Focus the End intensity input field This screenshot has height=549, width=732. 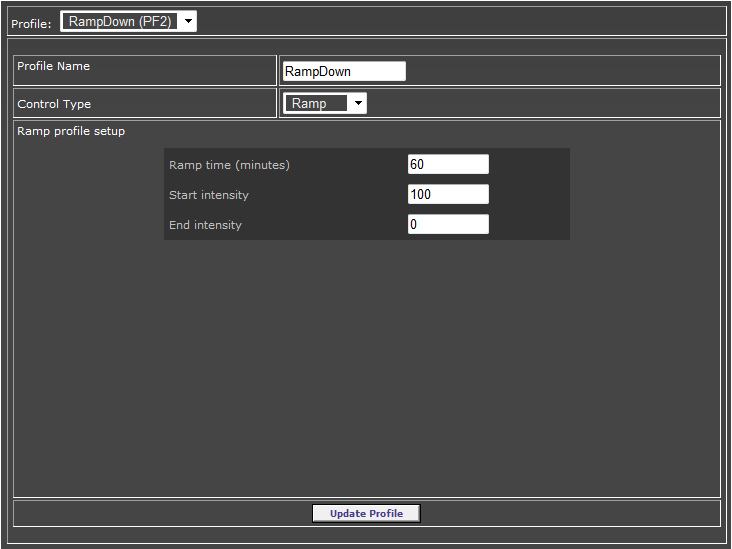pyautogui.click(x=448, y=224)
